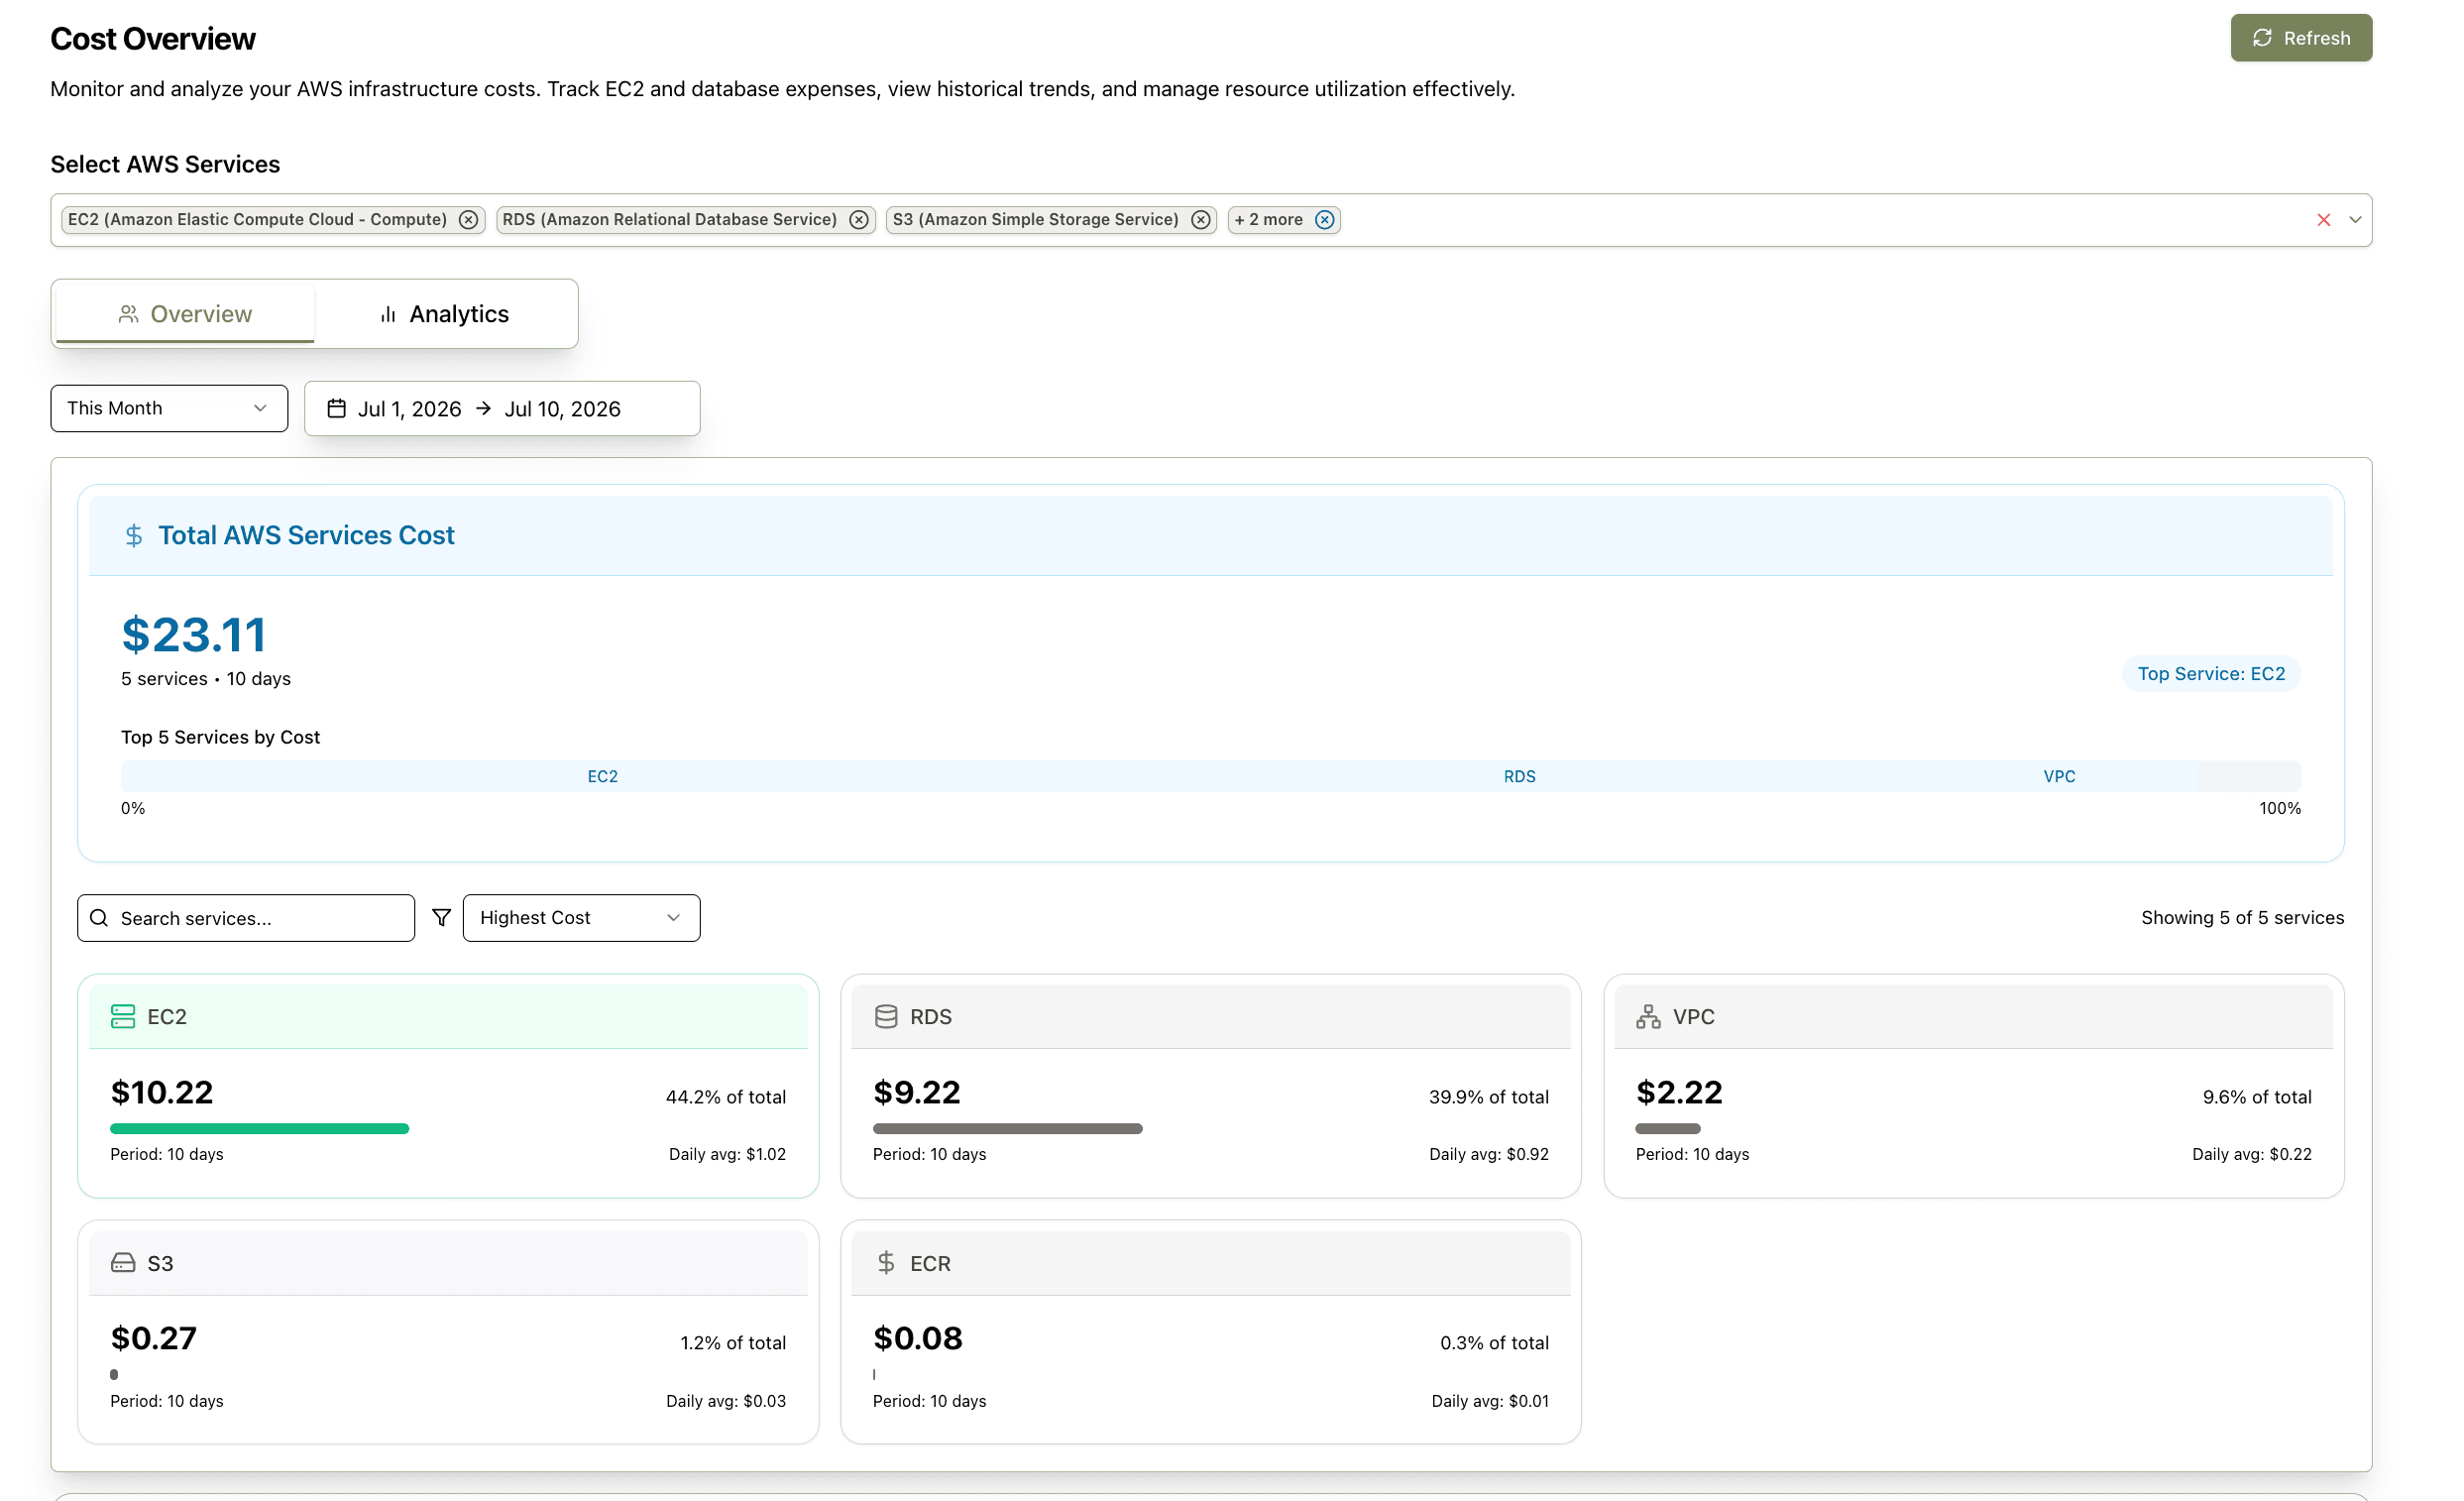Open the Analytics tab
Screen dimensions: 2464x1501
pyautogui.click(x=445, y=314)
